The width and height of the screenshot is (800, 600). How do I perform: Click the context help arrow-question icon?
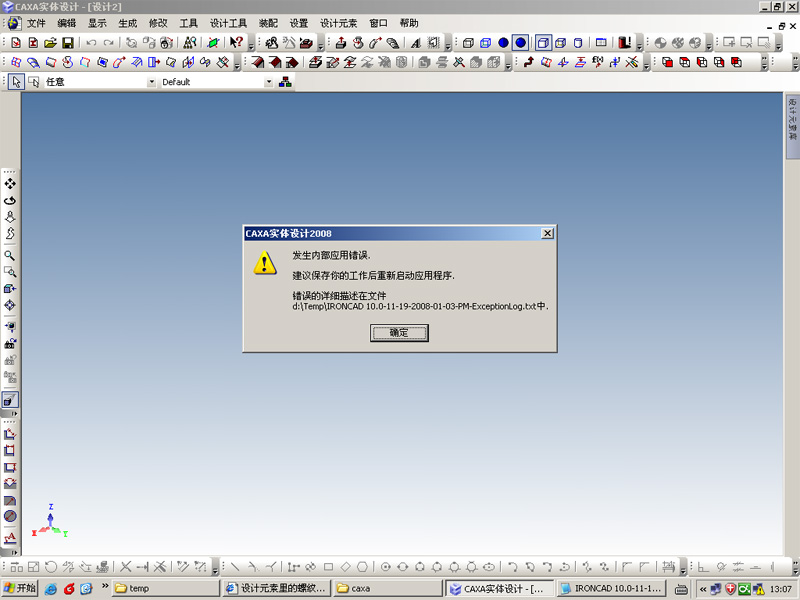pyautogui.click(x=236, y=43)
